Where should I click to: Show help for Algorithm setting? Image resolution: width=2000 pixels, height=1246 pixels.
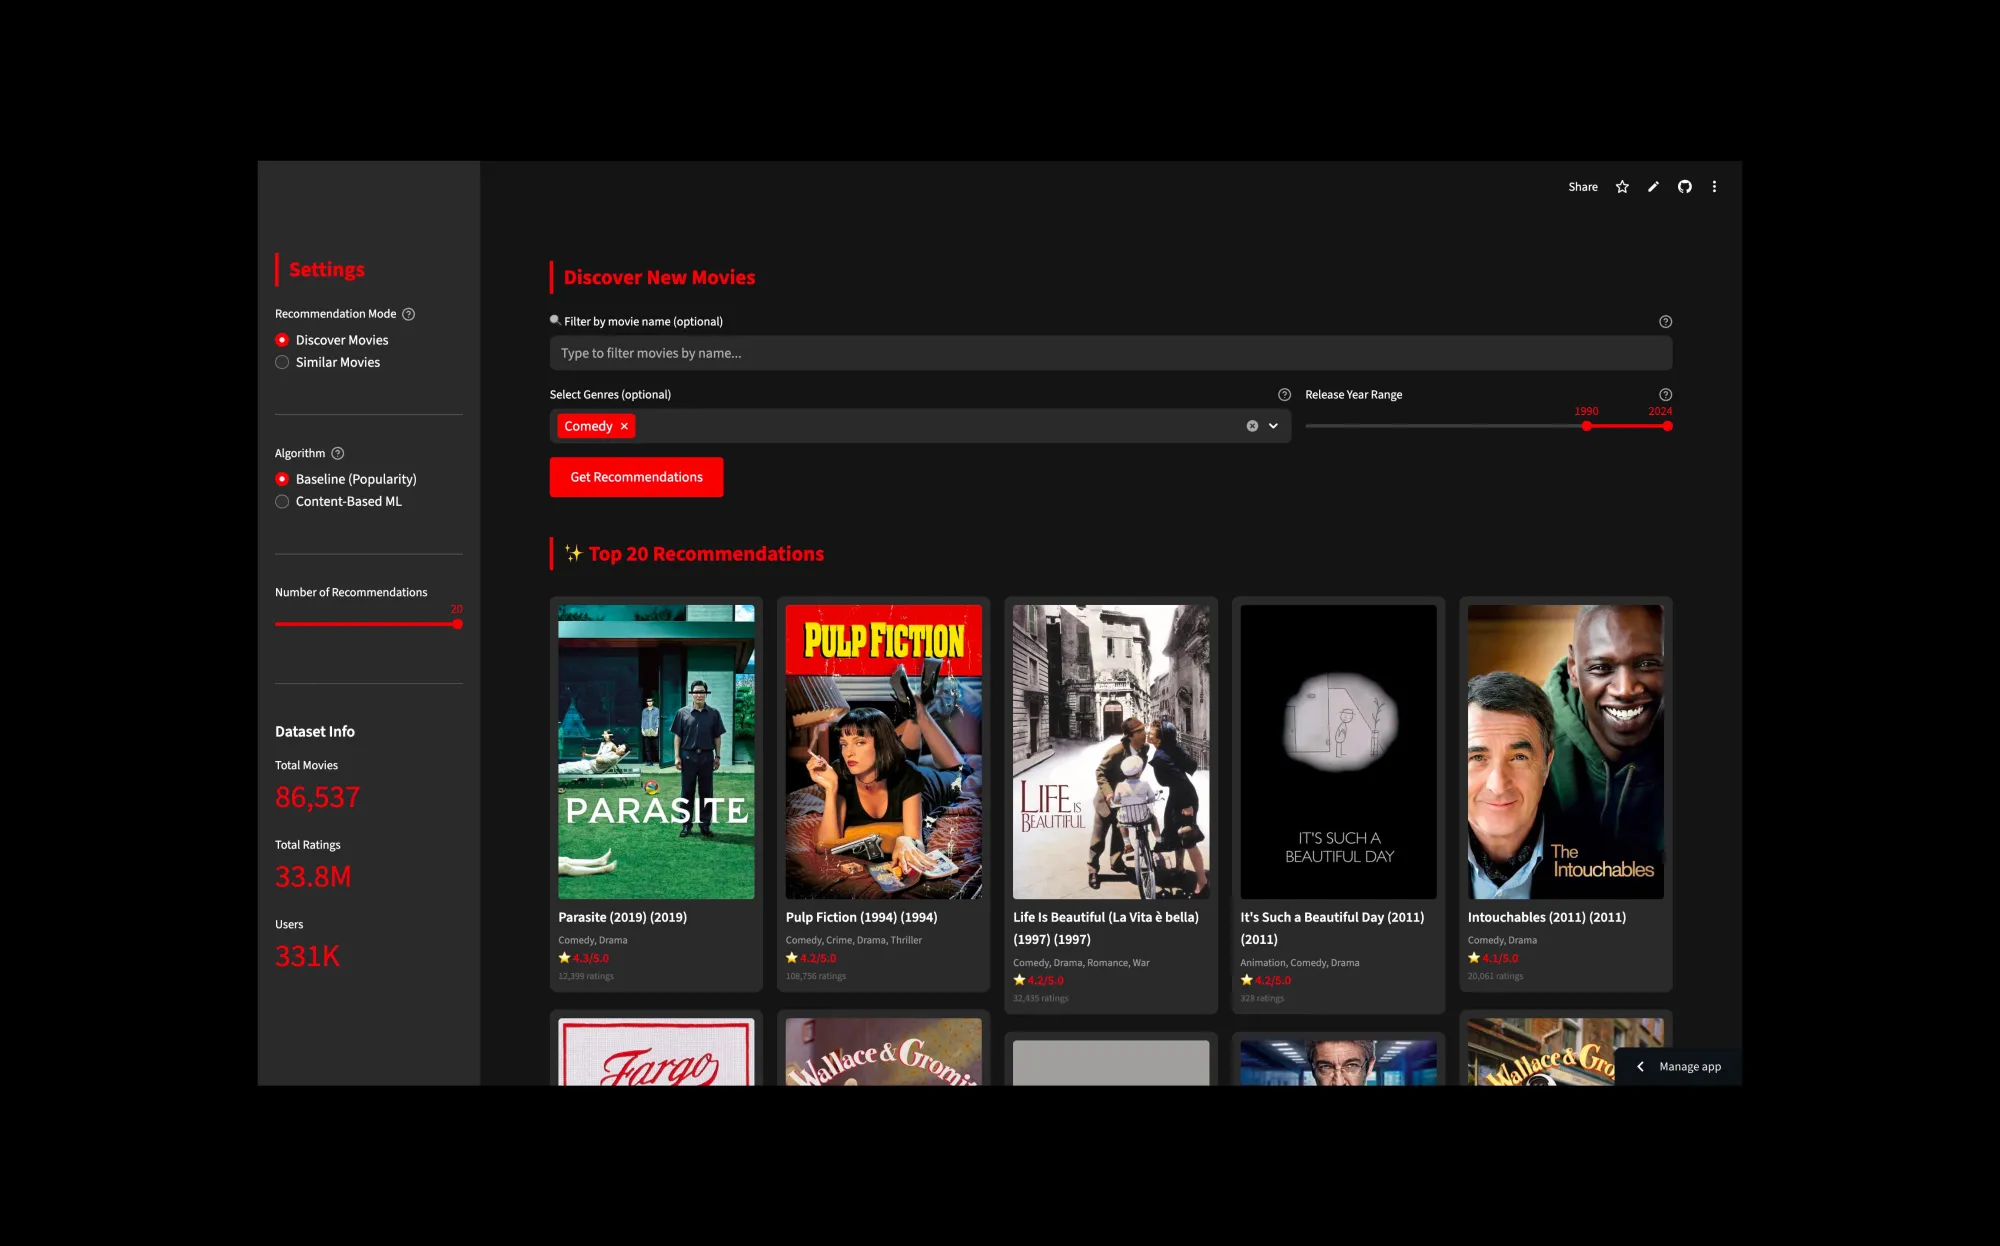point(337,453)
